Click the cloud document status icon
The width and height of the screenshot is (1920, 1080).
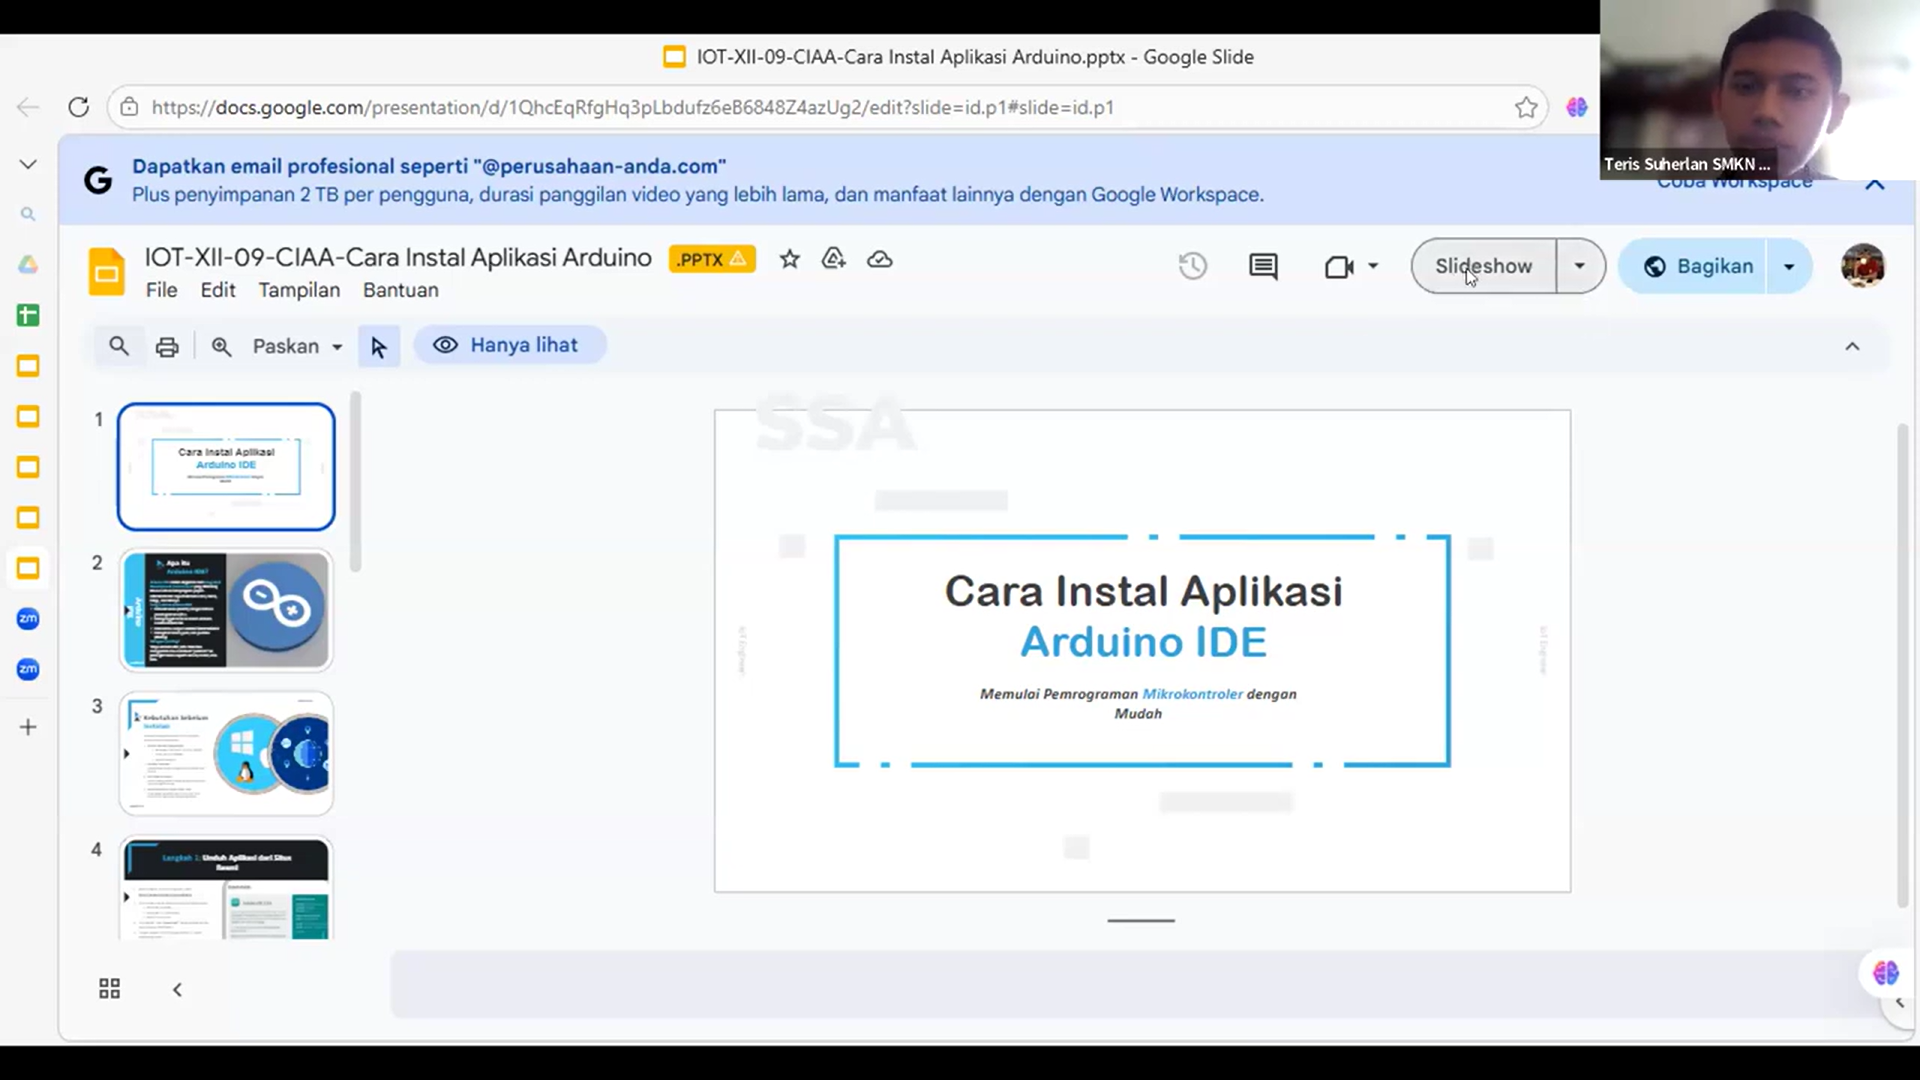880,259
